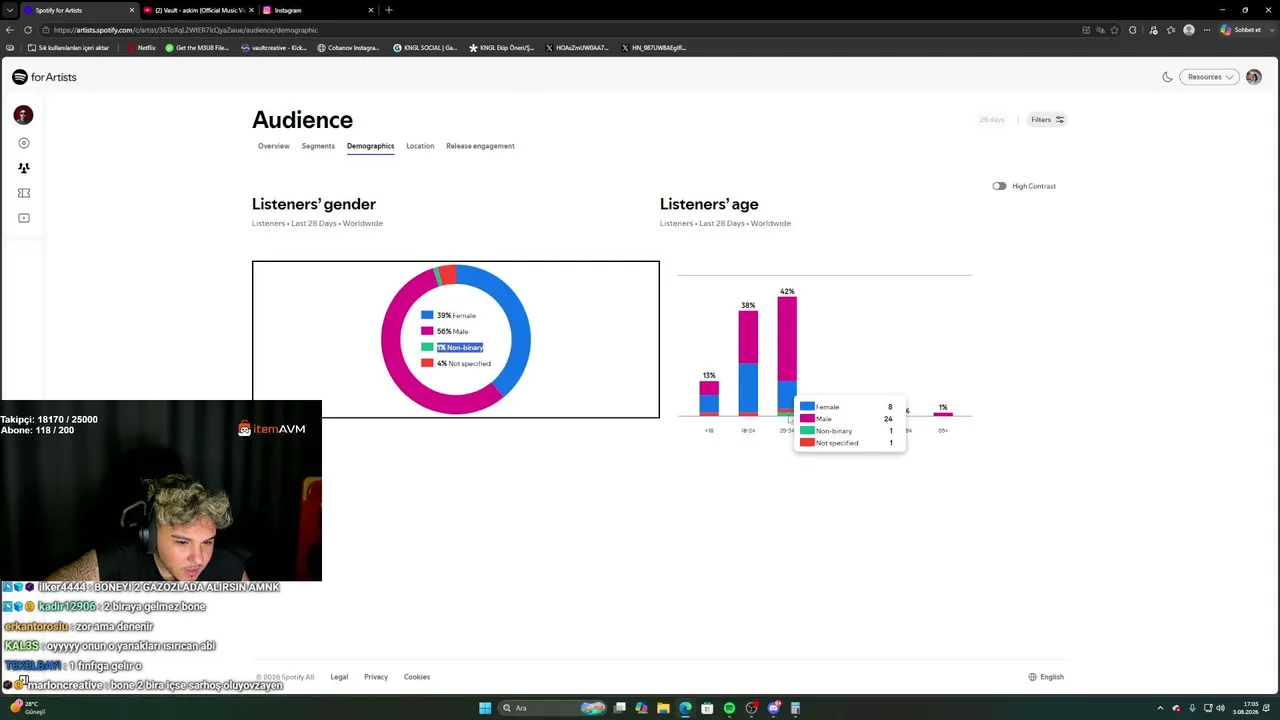Expand the Resources dropdown
Screen dimensions: 1280x720
pos(1210,77)
